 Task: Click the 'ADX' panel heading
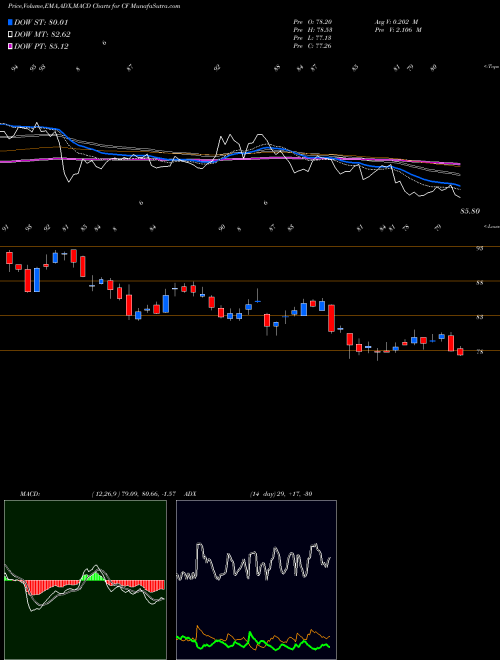(x=191, y=494)
